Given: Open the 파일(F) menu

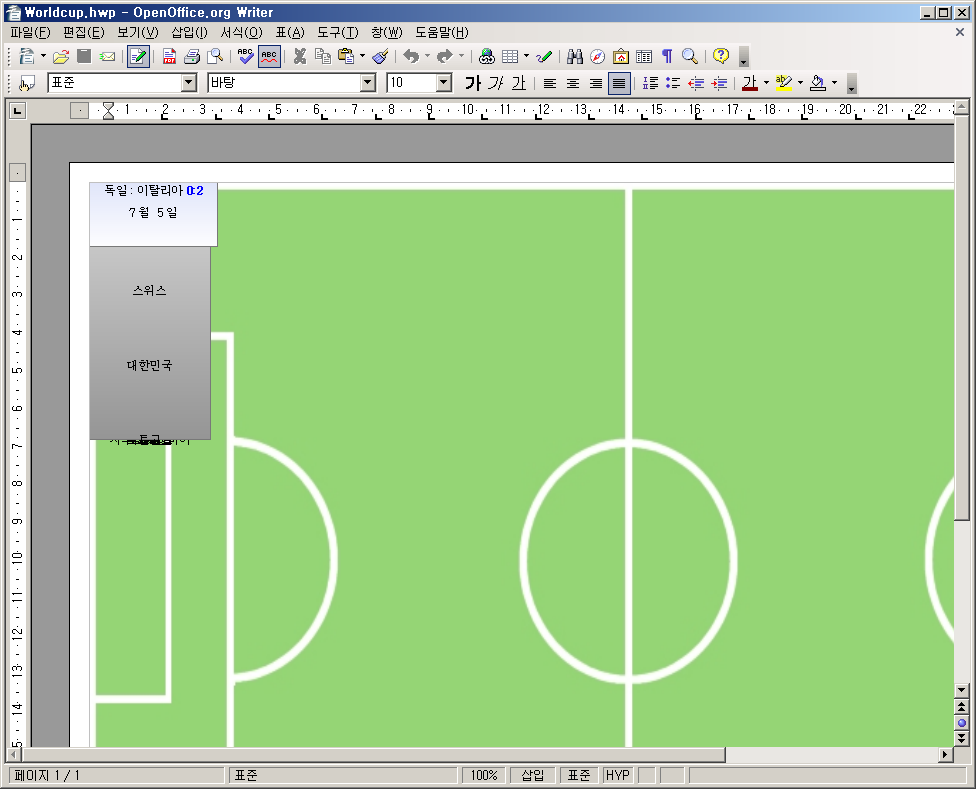Looking at the screenshot, I should pos(30,33).
